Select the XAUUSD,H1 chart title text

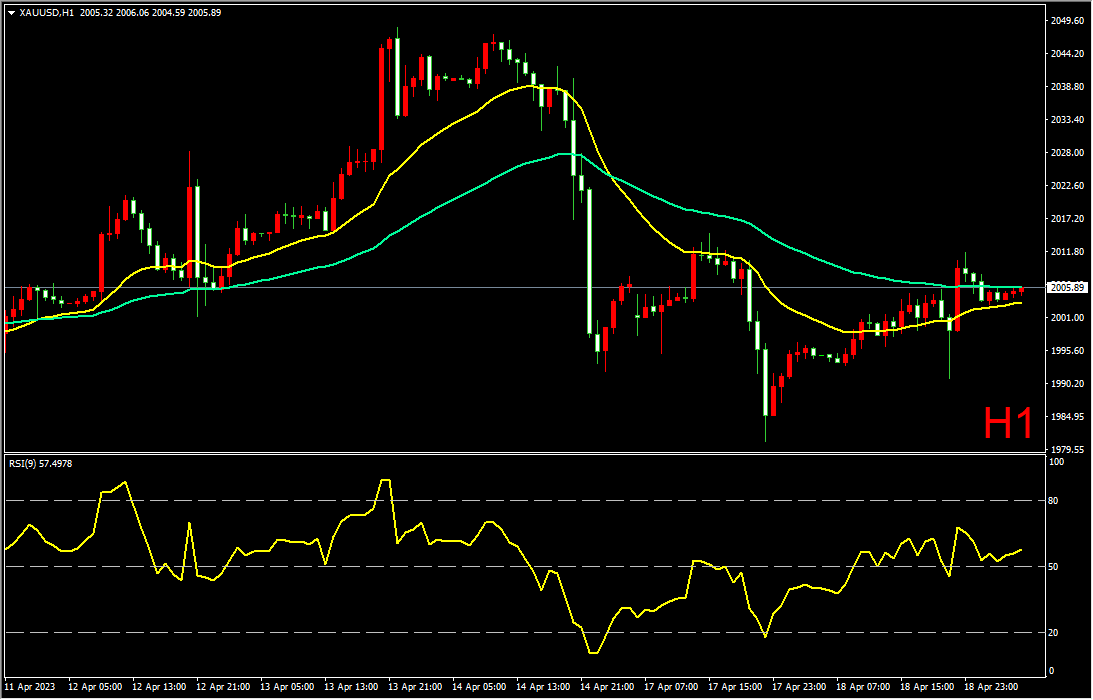[x=47, y=13]
